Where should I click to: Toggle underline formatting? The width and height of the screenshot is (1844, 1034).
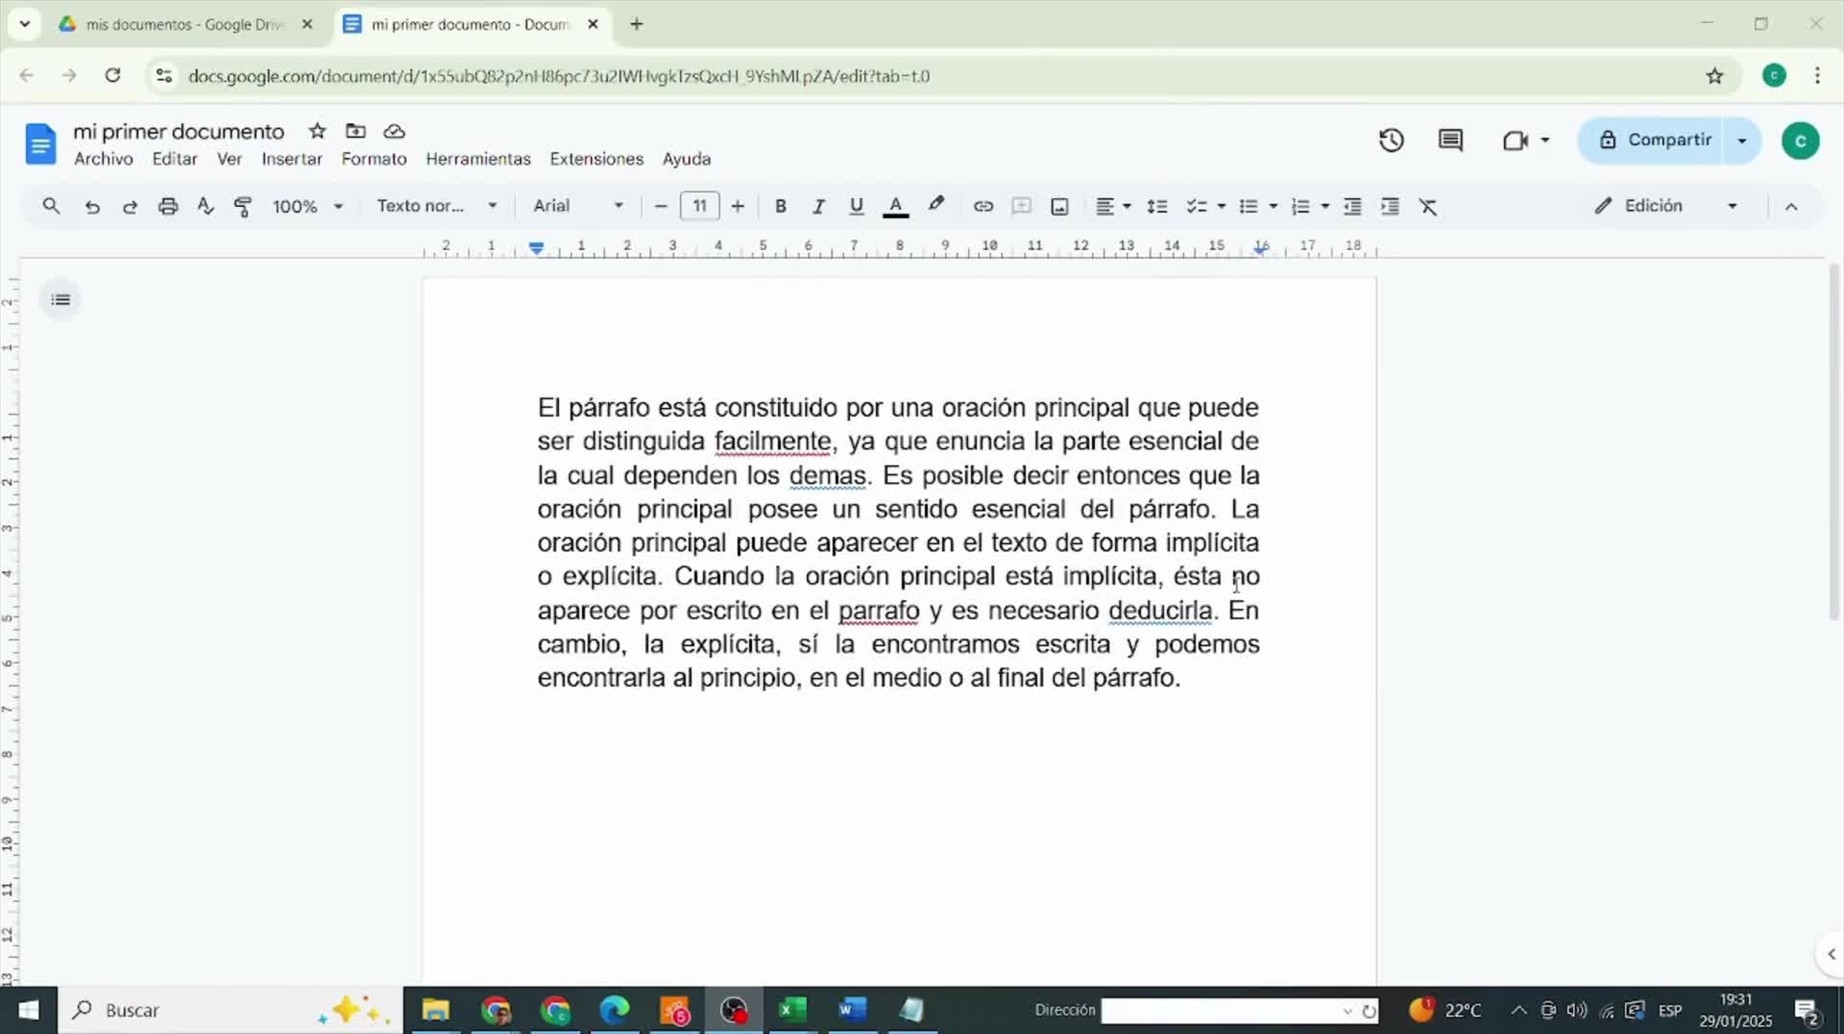856,206
